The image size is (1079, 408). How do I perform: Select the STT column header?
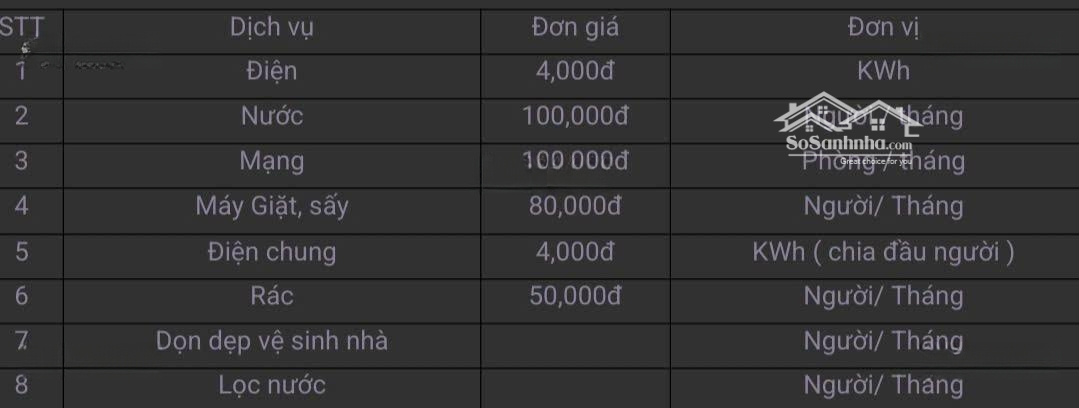pyautogui.click(x=21, y=27)
